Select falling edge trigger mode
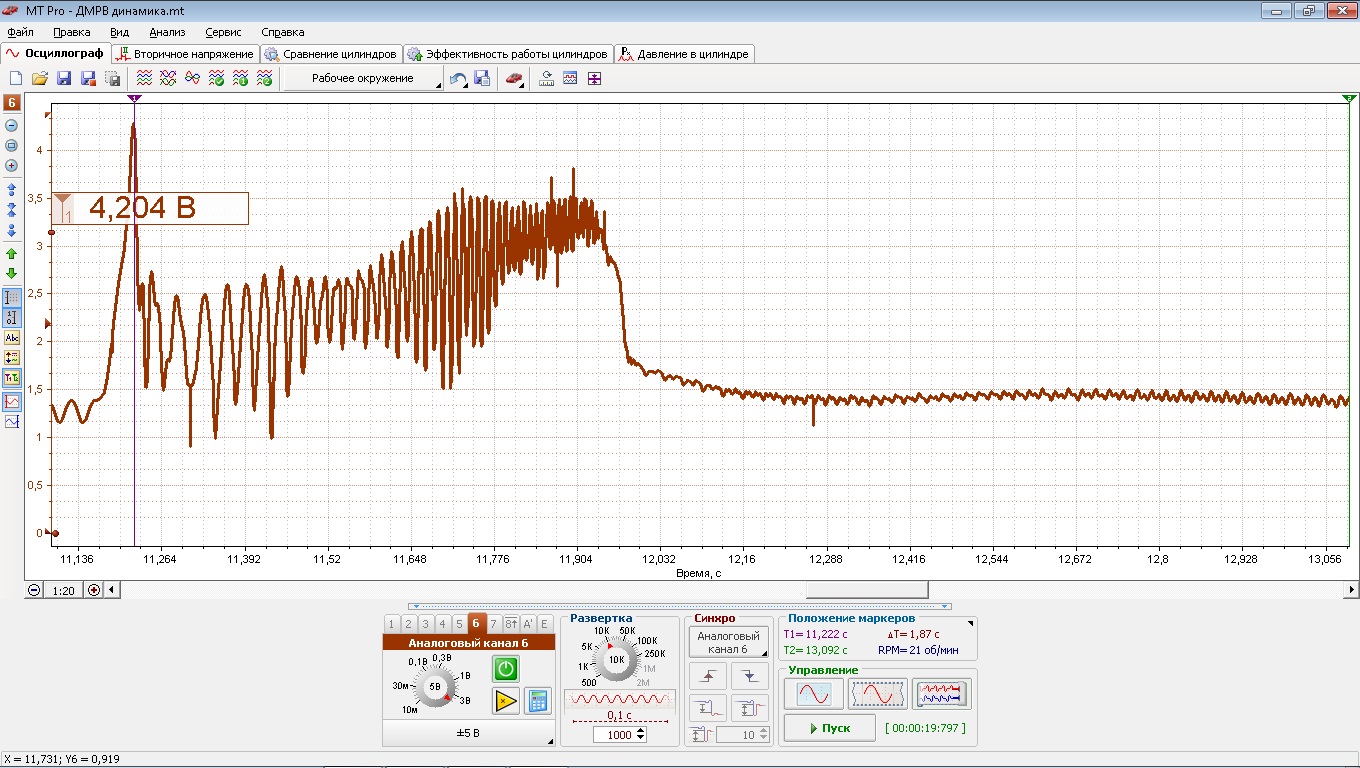Image resolution: width=1360 pixels, height=768 pixels. click(750, 676)
